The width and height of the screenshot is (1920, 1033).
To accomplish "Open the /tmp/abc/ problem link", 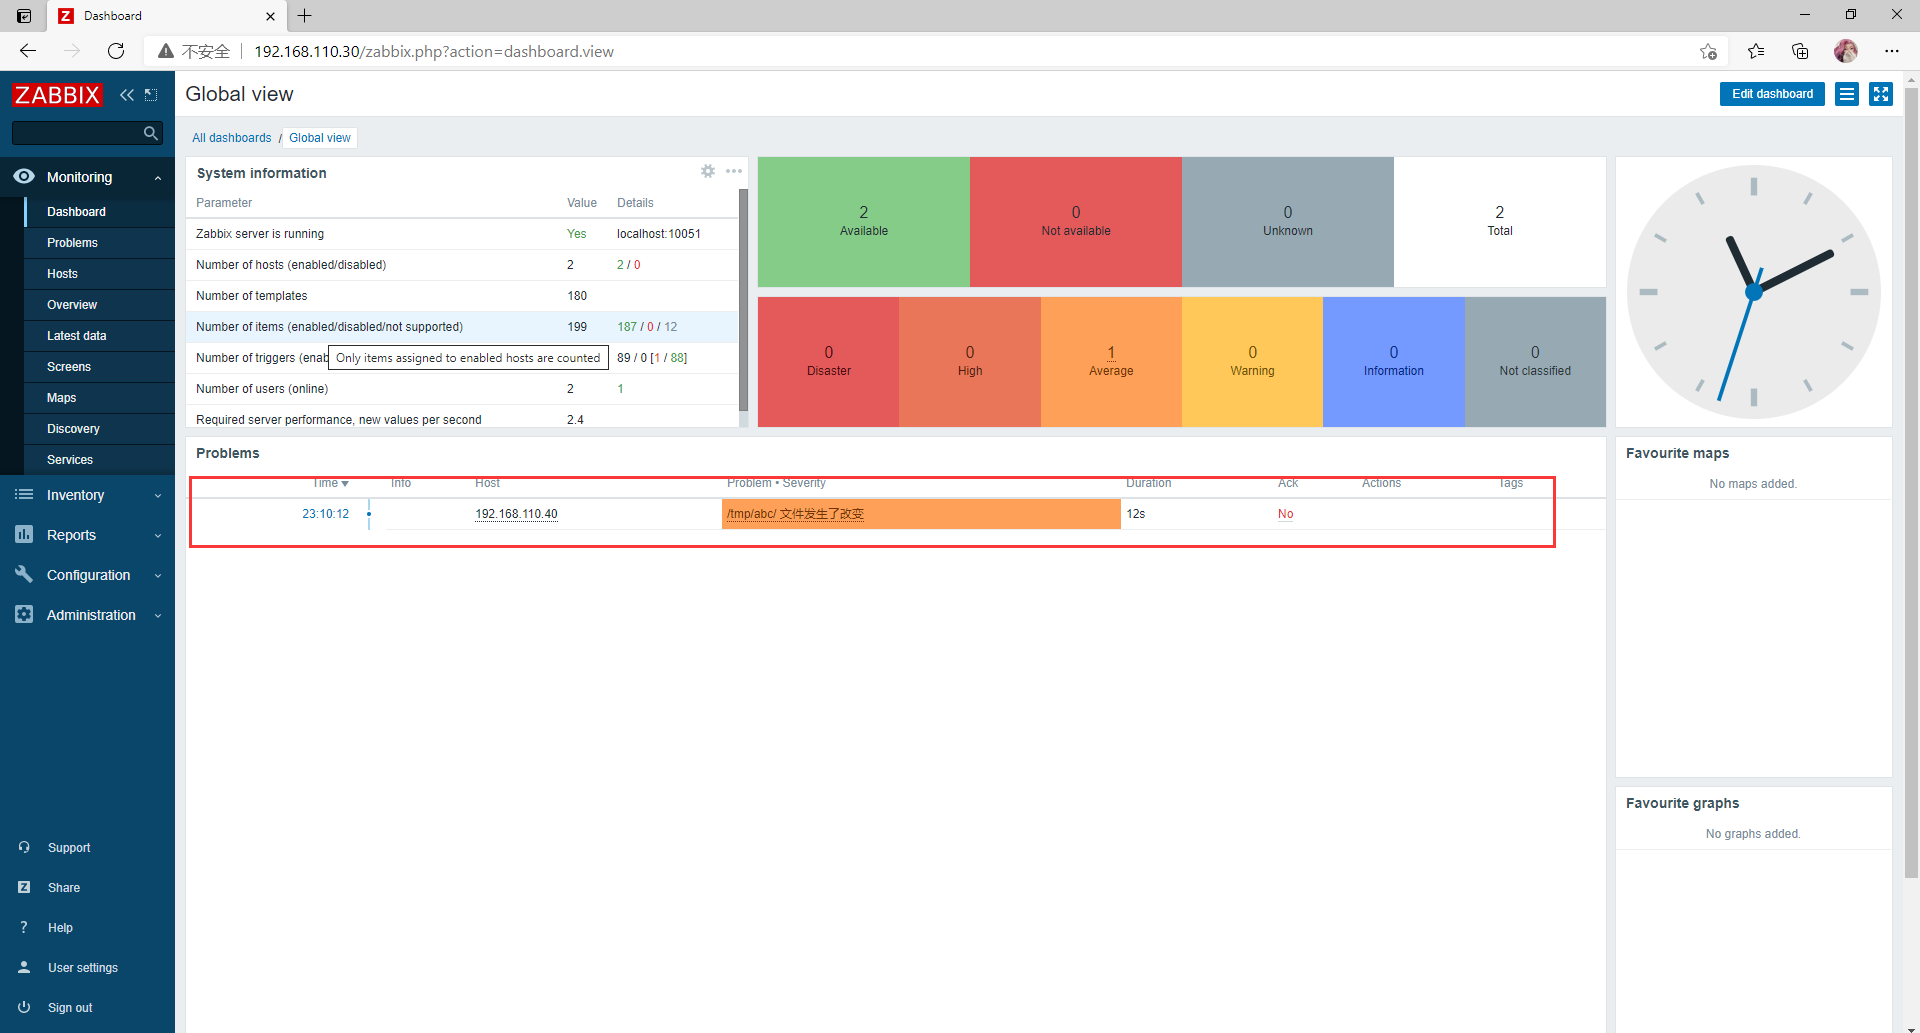I will coord(795,514).
